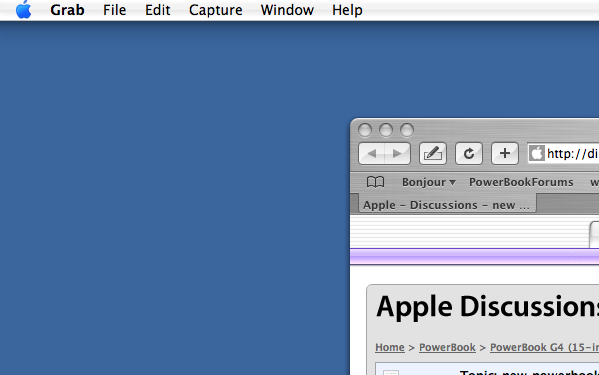Click the Apple Discussions heading
This screenshot has width=599, height=375.
pos(487,306)
